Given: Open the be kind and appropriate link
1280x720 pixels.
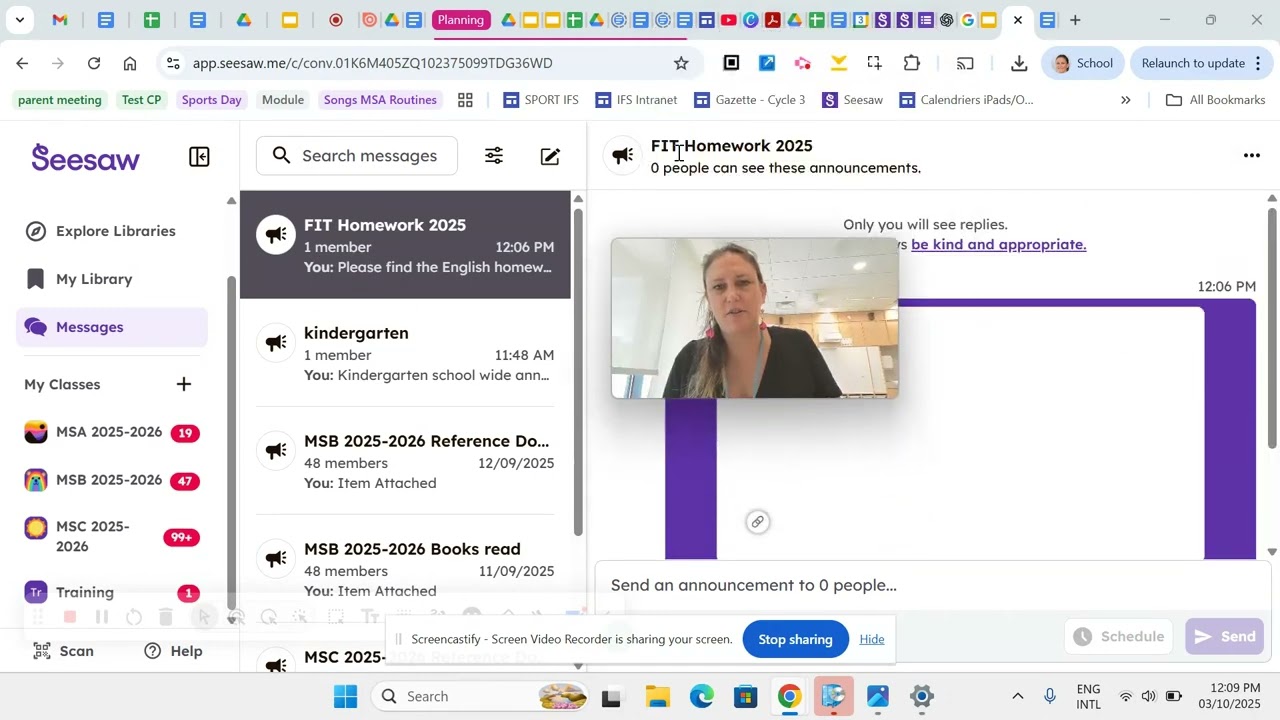Looking at the screenshot, I should point(998,244).
